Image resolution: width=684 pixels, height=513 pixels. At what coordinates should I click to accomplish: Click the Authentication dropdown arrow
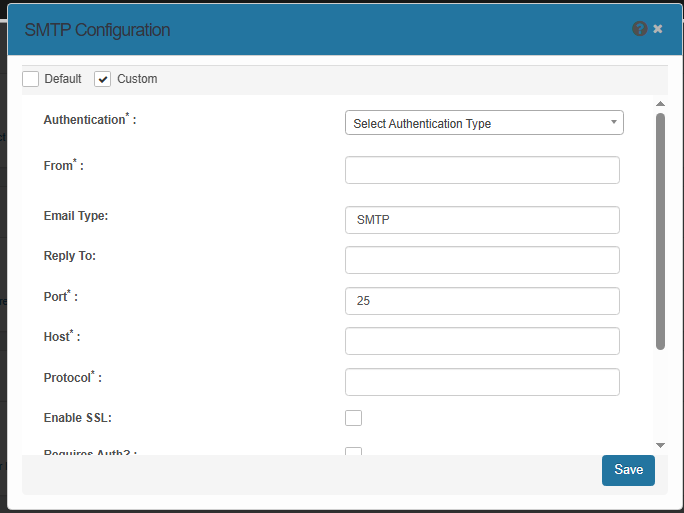coord(613,123)
